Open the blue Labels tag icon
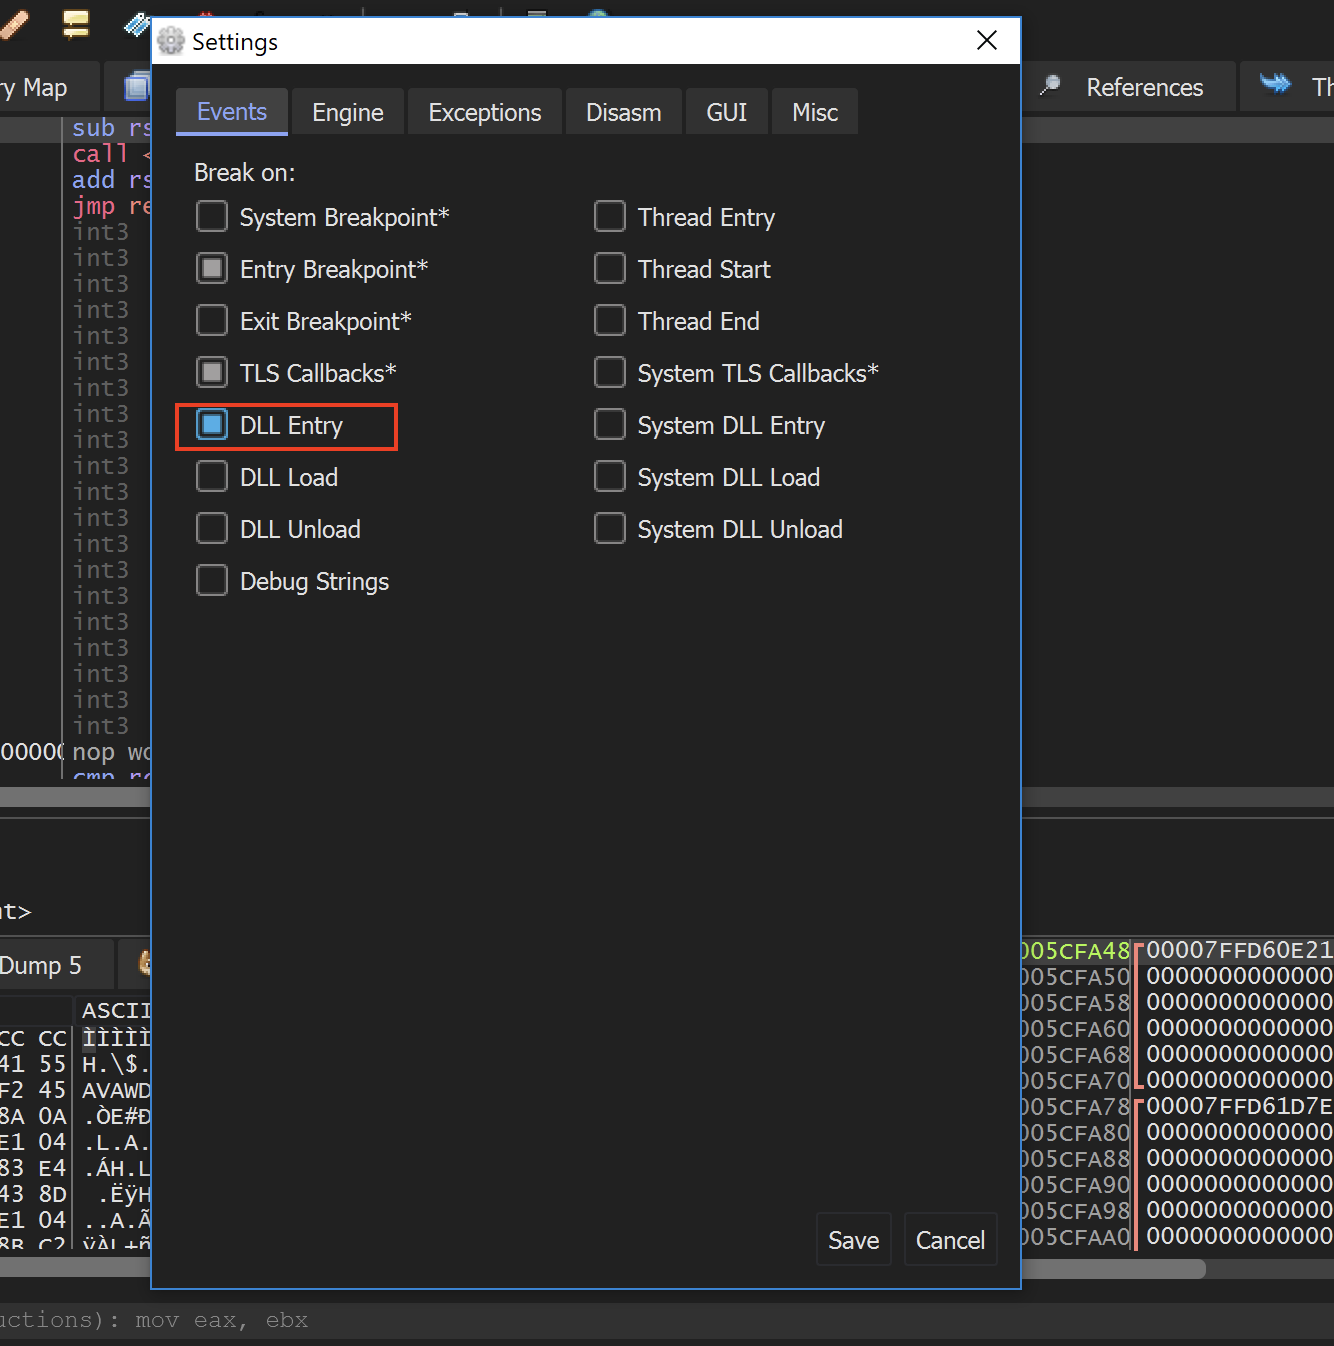This screenshot has width=1334, height=1346. point(137,24)
